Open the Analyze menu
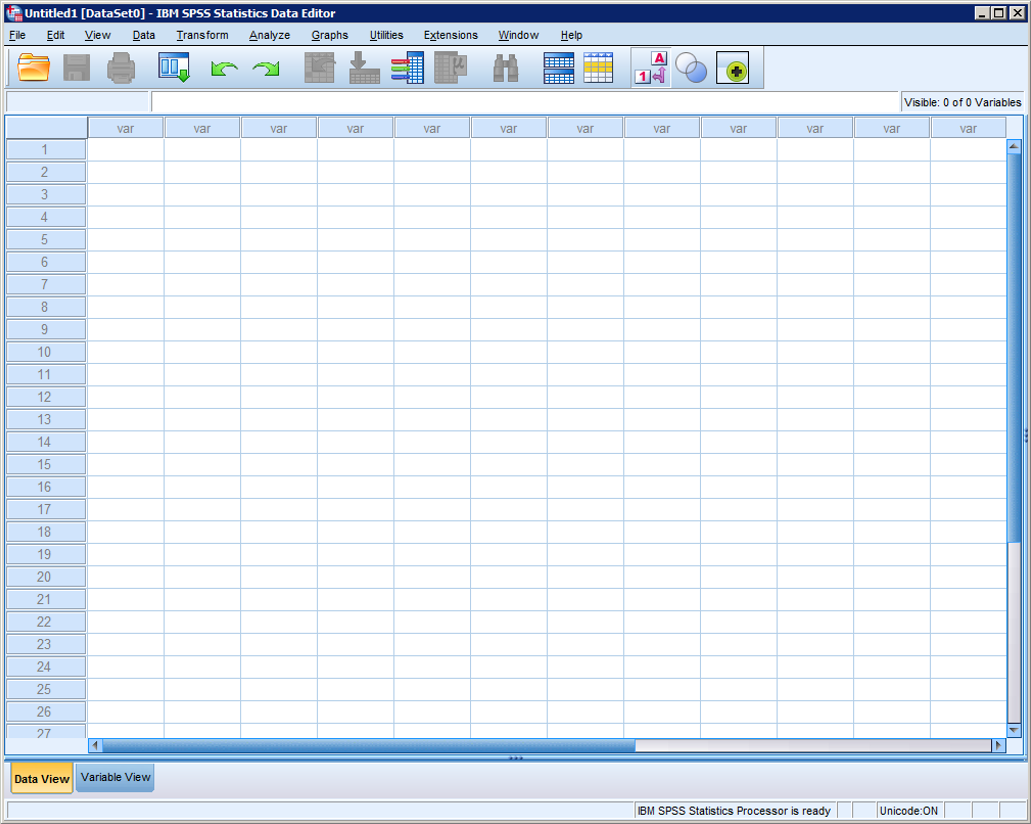This screenshot has width=1031, height=824. coord(269,35)
